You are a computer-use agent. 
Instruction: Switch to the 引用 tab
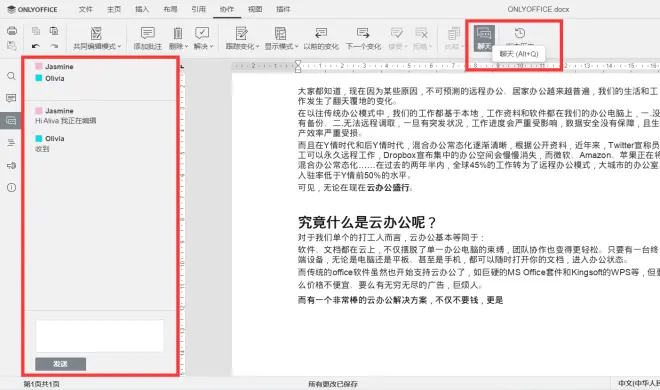coord(198,9)
